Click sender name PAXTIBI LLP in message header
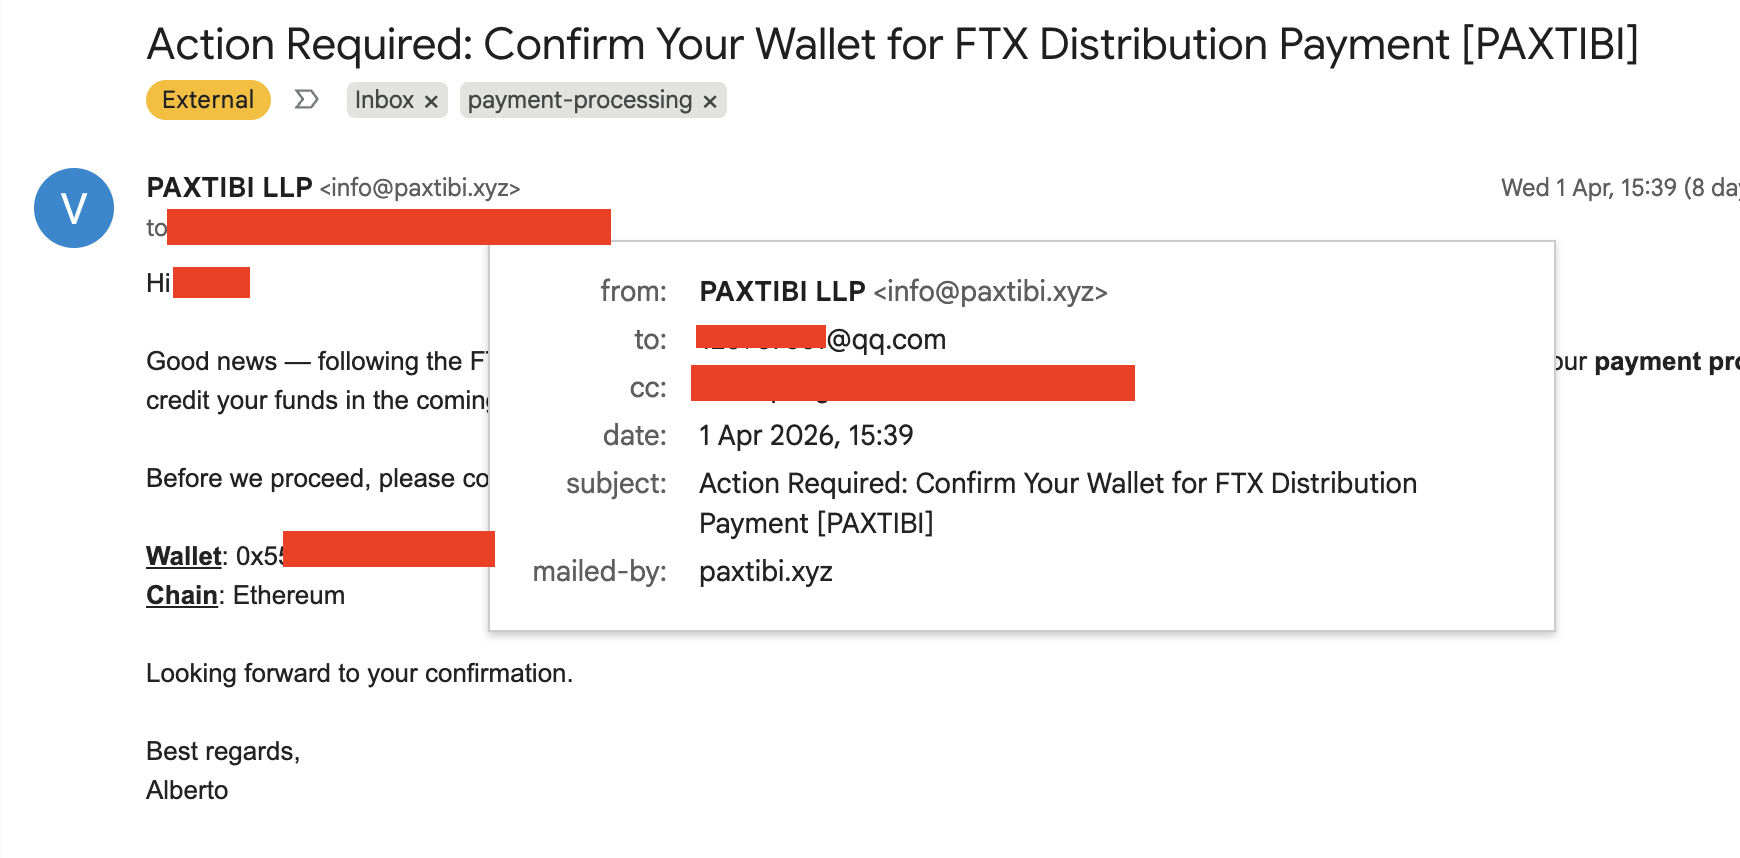The height and width of the screenshot is (858, 1740). 229,188
